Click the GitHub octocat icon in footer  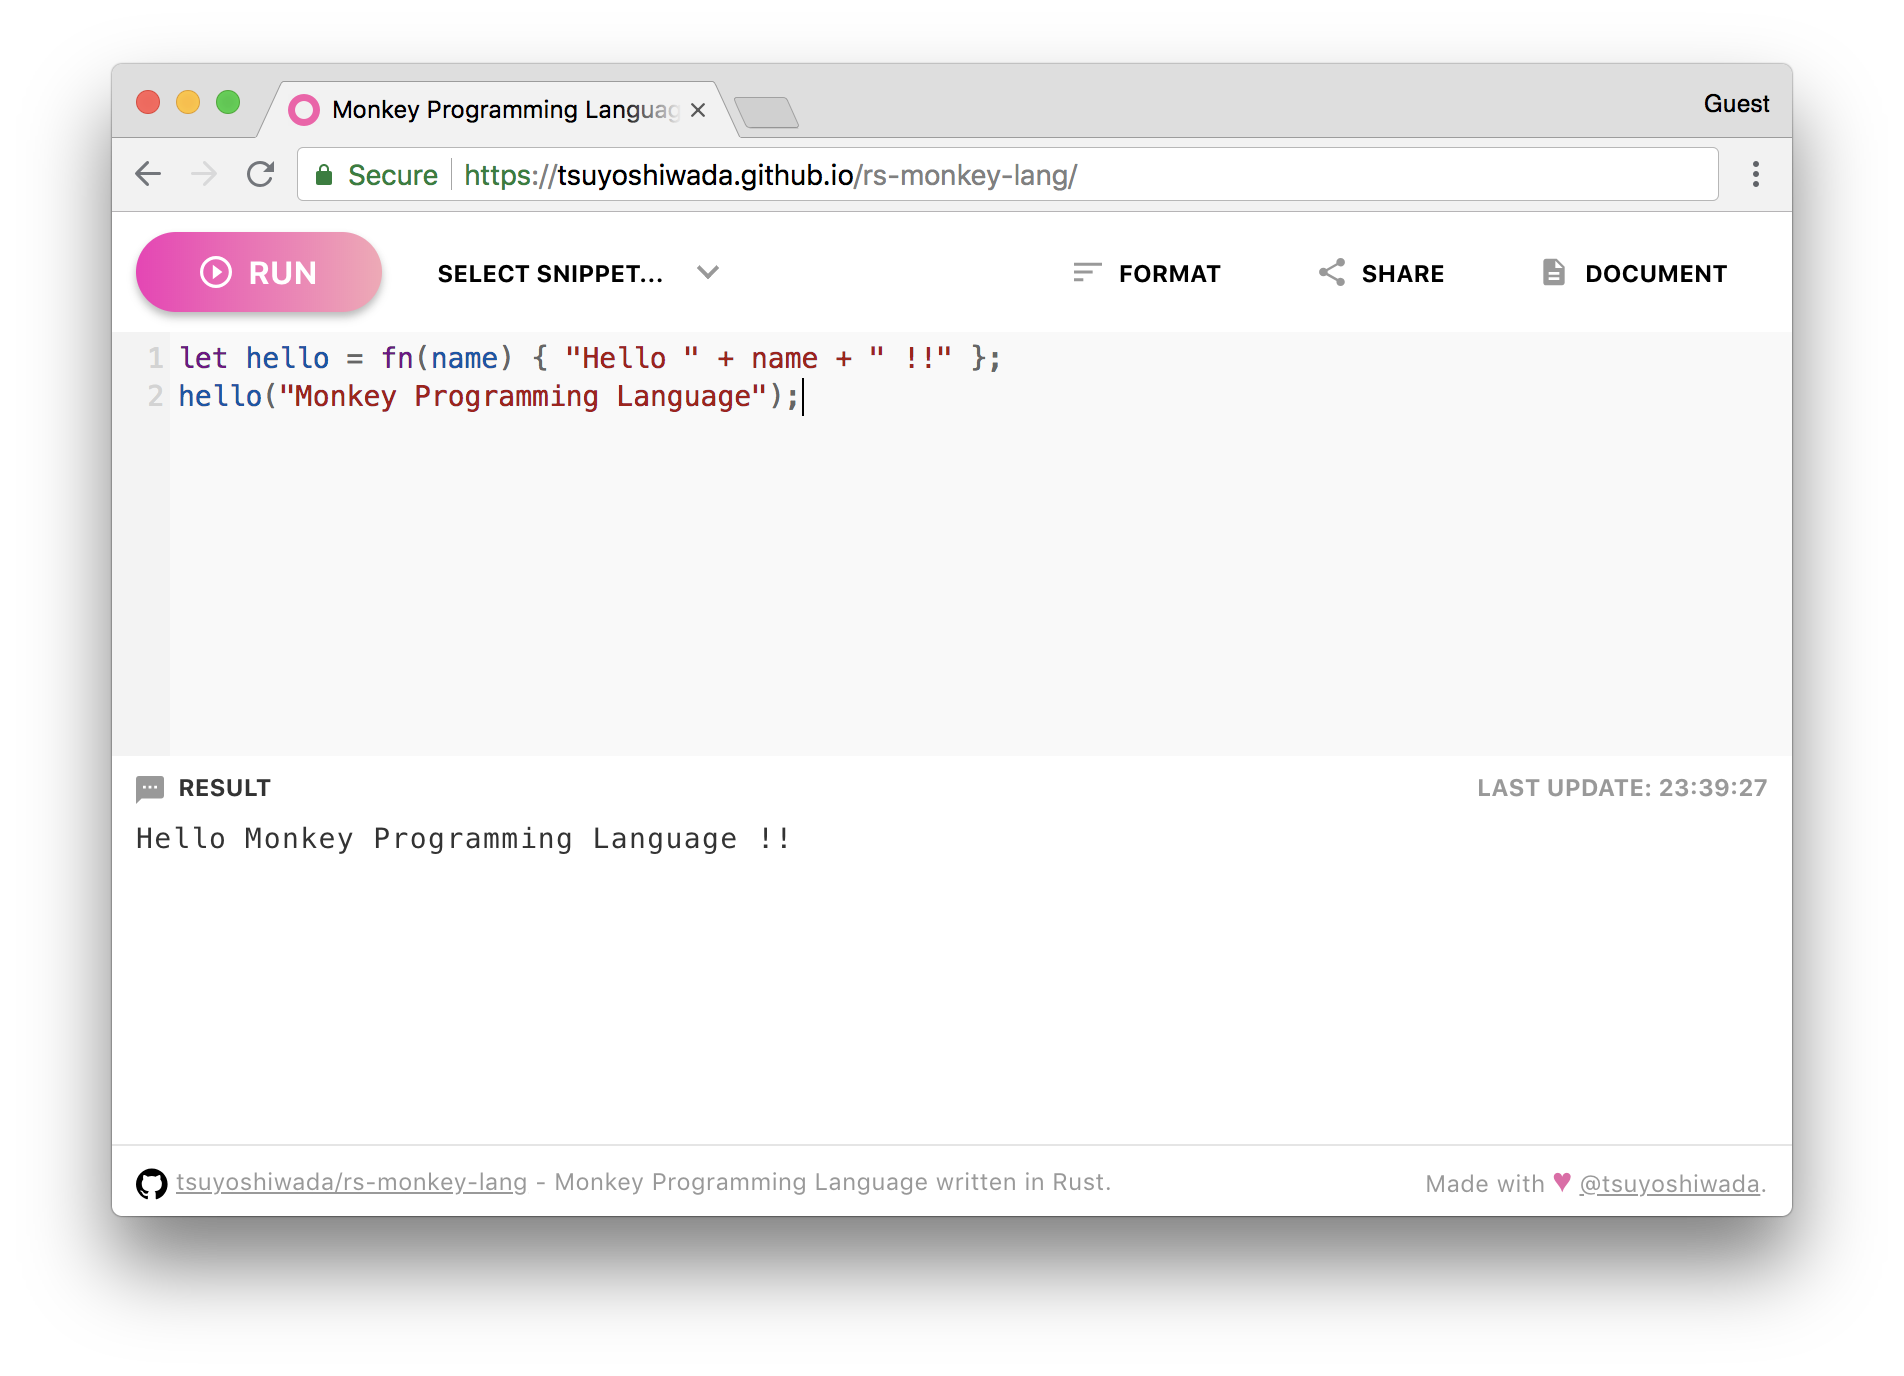[152, 1183]
